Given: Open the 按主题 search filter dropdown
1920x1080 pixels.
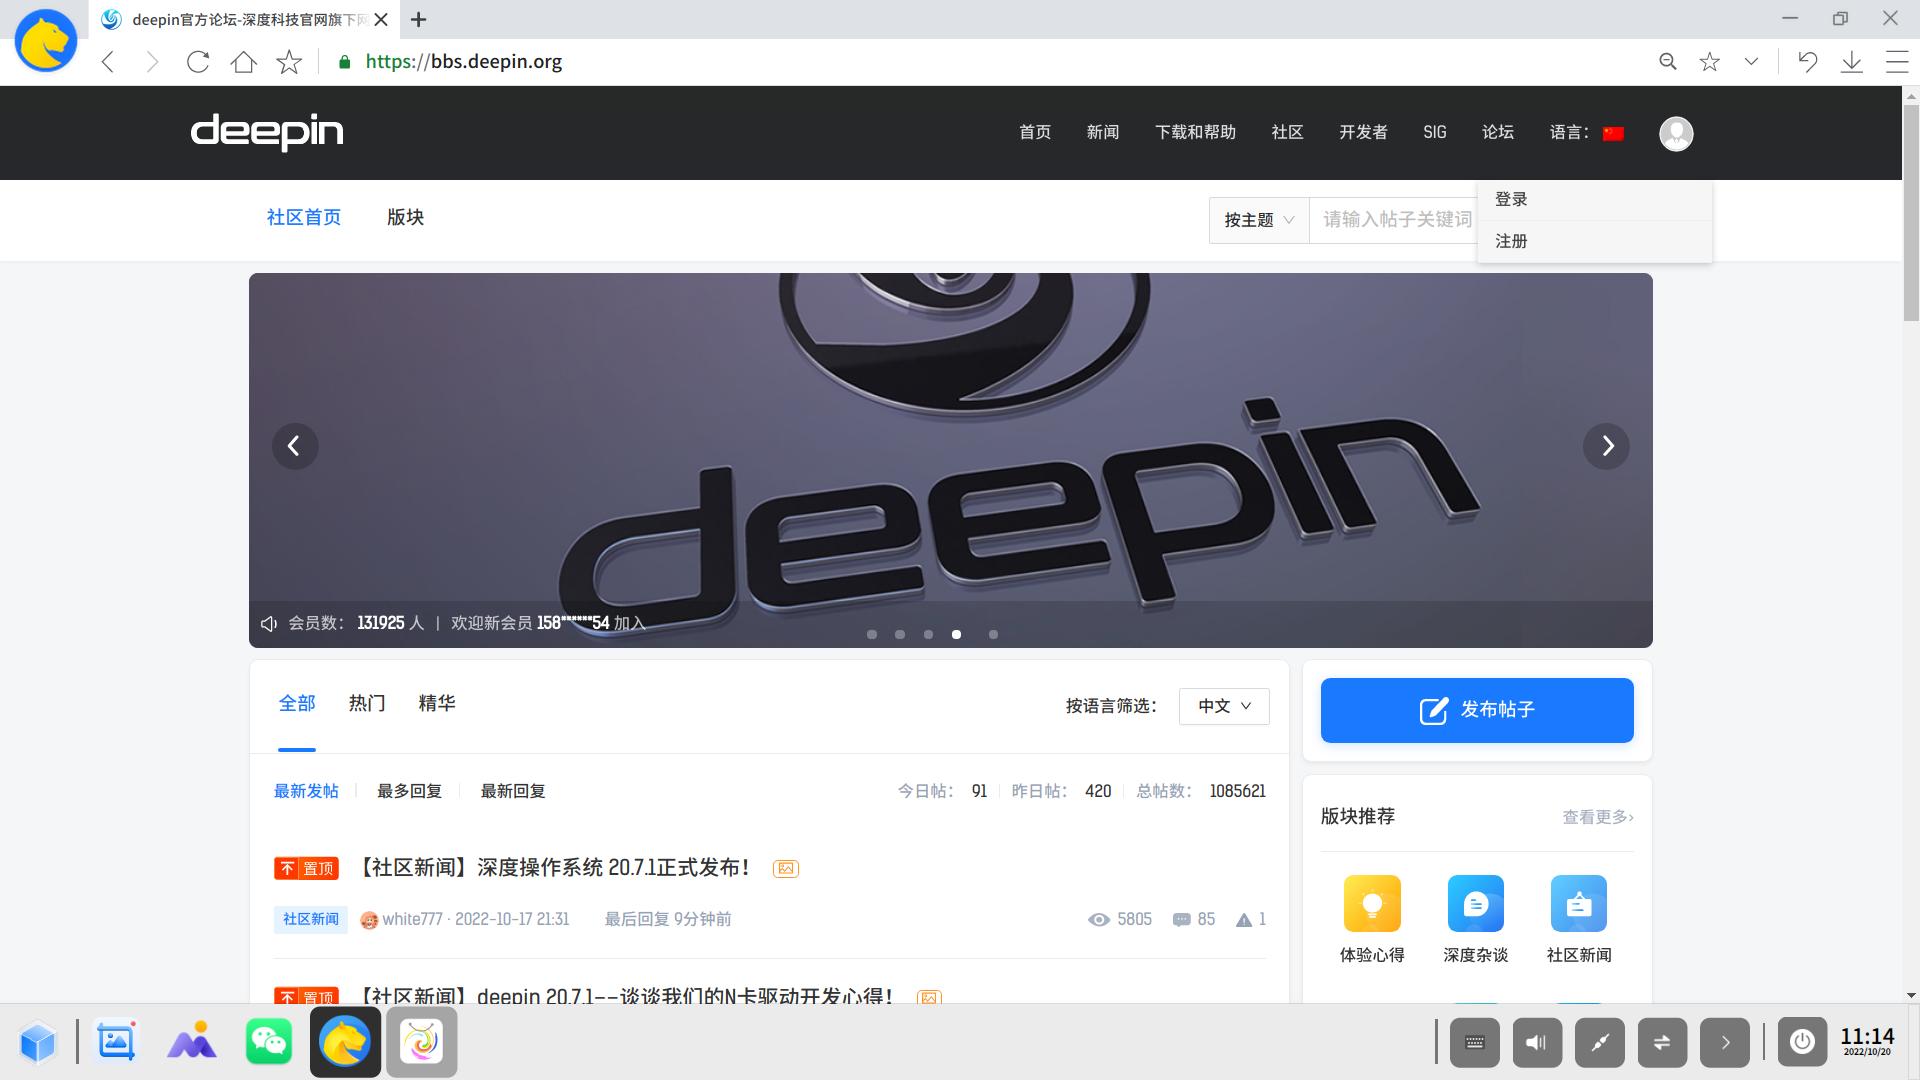Looking at the screenshot, I should click(1258, 219).
